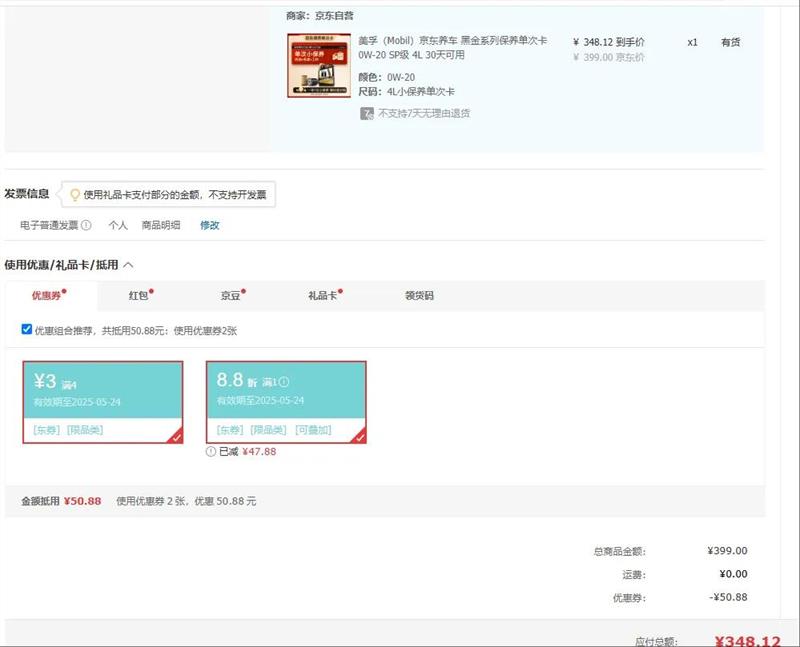This screenshot has height=647, width=800.
Task: Click the 商家：京东自营 merchant label
Action: click(x=320, y=16)
